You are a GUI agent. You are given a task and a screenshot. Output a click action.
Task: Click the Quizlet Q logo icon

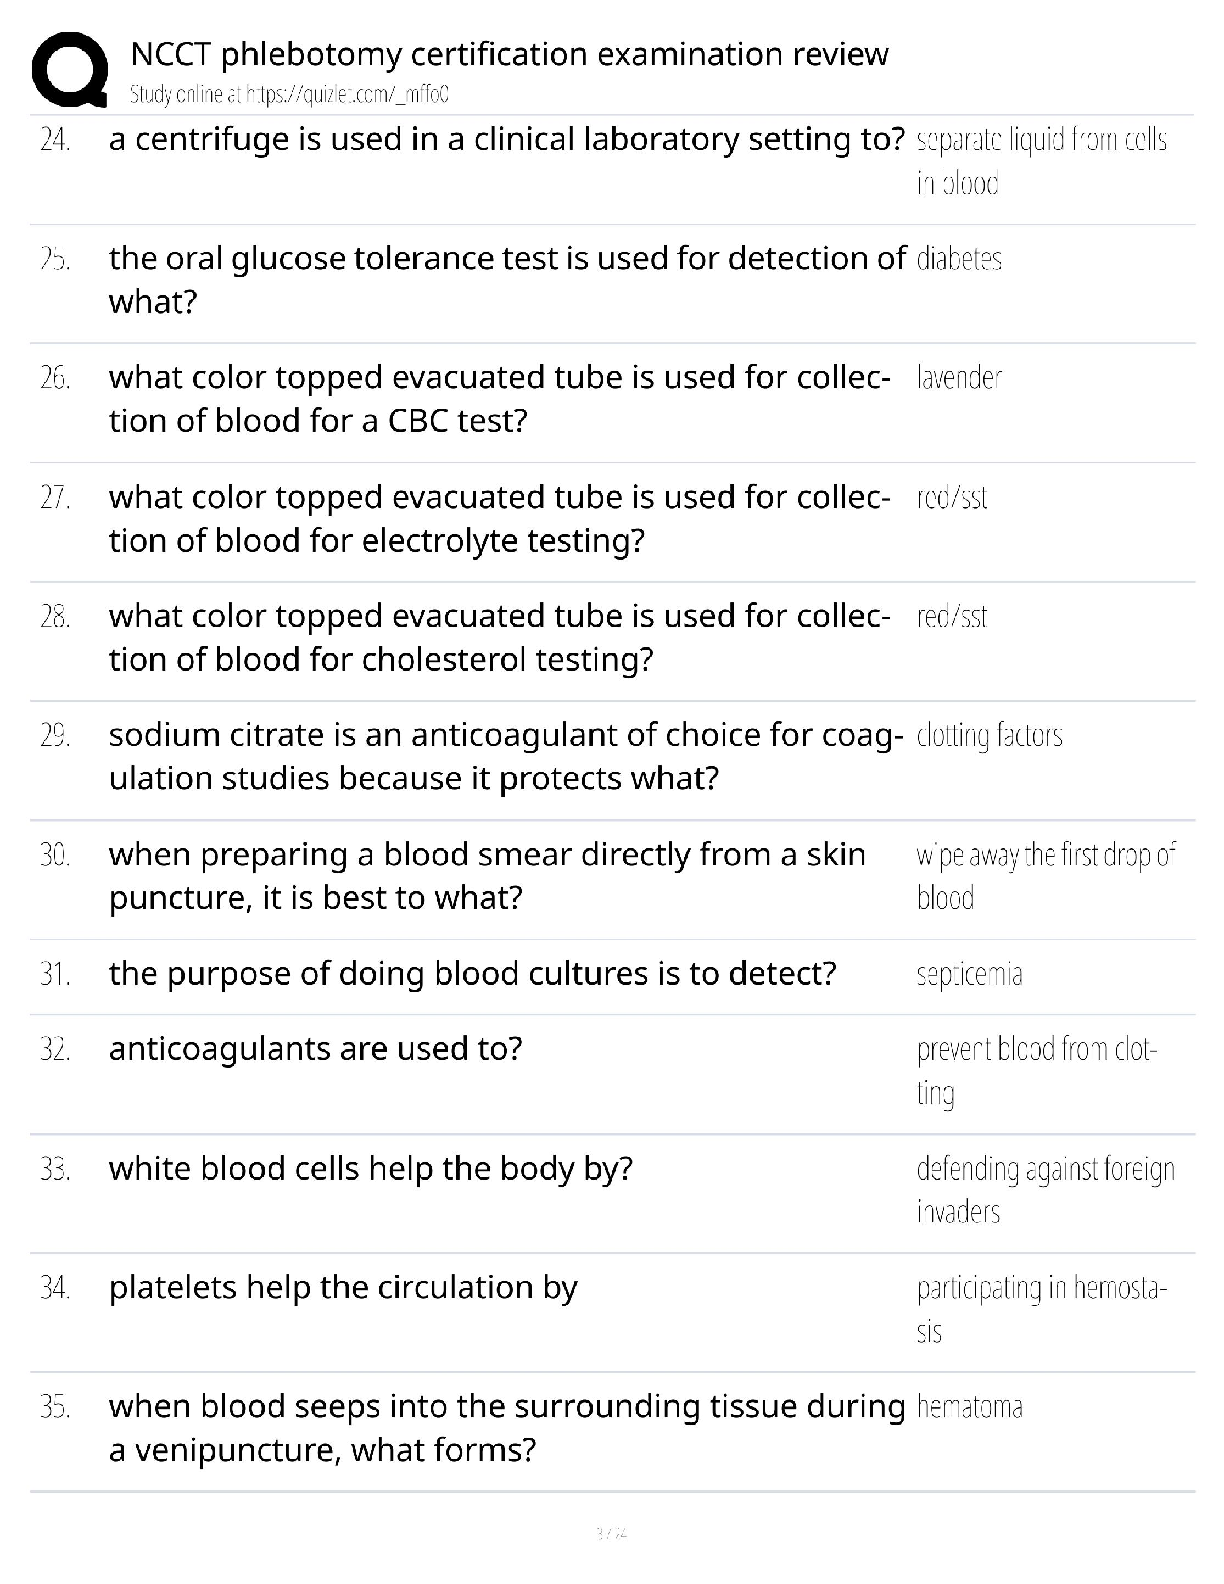[x=69, y=68]
